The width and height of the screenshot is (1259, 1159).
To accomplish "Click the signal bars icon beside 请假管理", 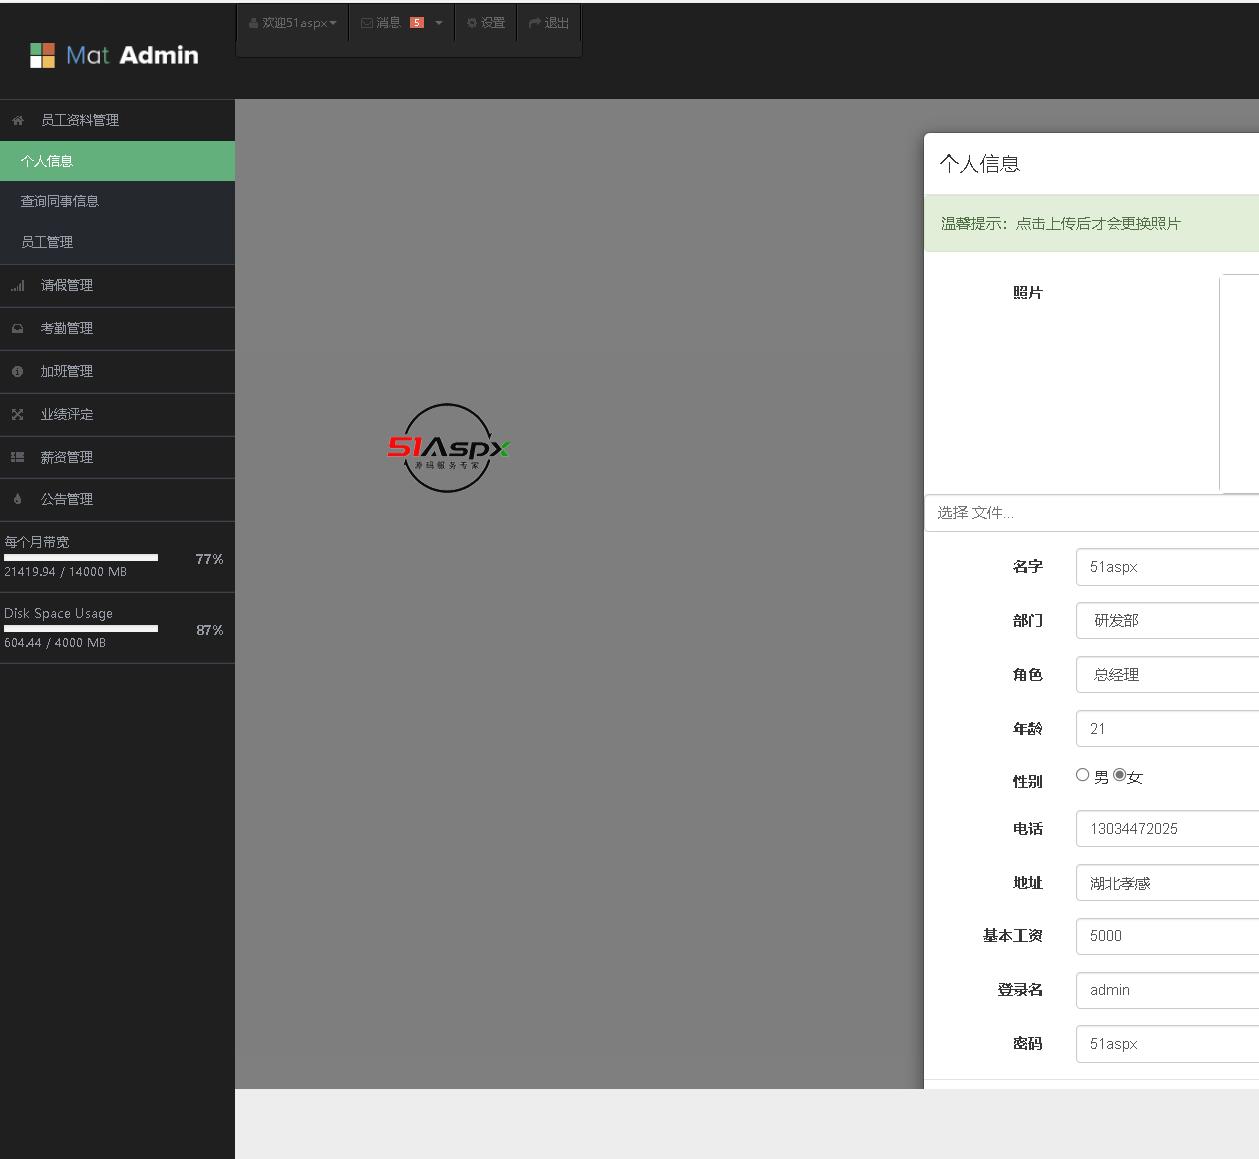I will tap(17, 286).
